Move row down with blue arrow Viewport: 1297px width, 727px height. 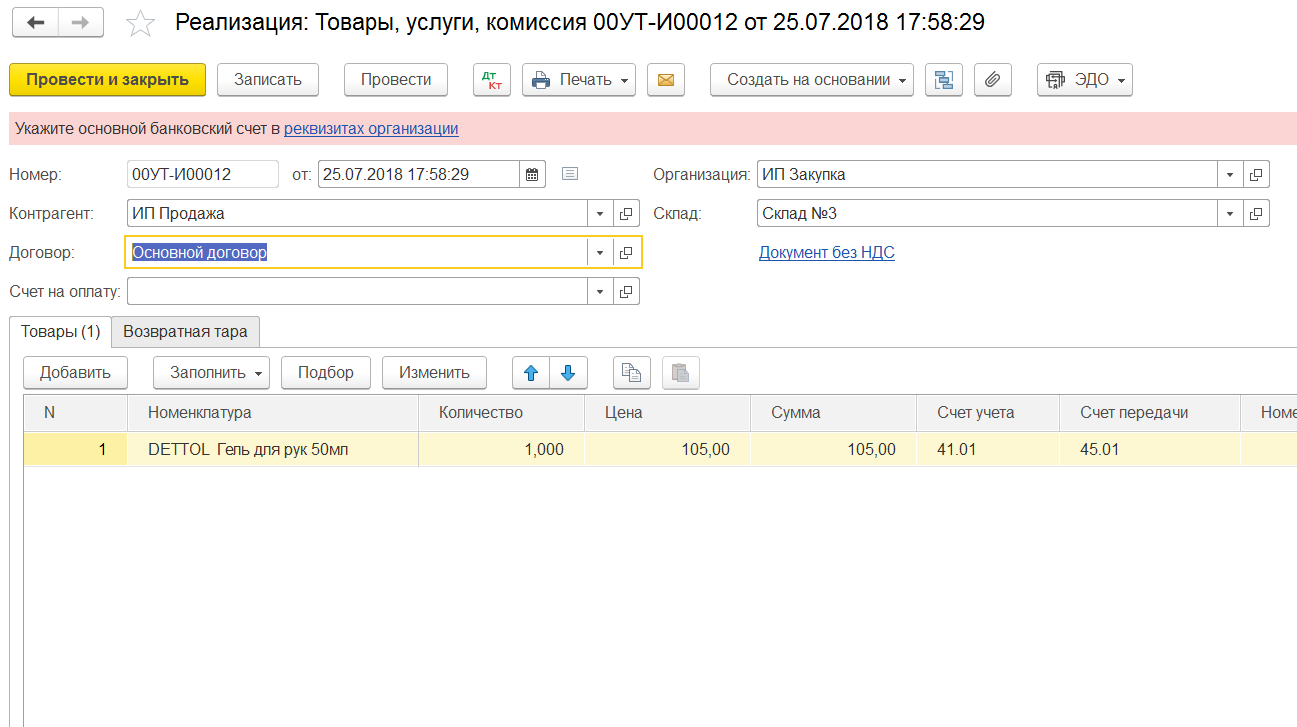click(568, 373)
